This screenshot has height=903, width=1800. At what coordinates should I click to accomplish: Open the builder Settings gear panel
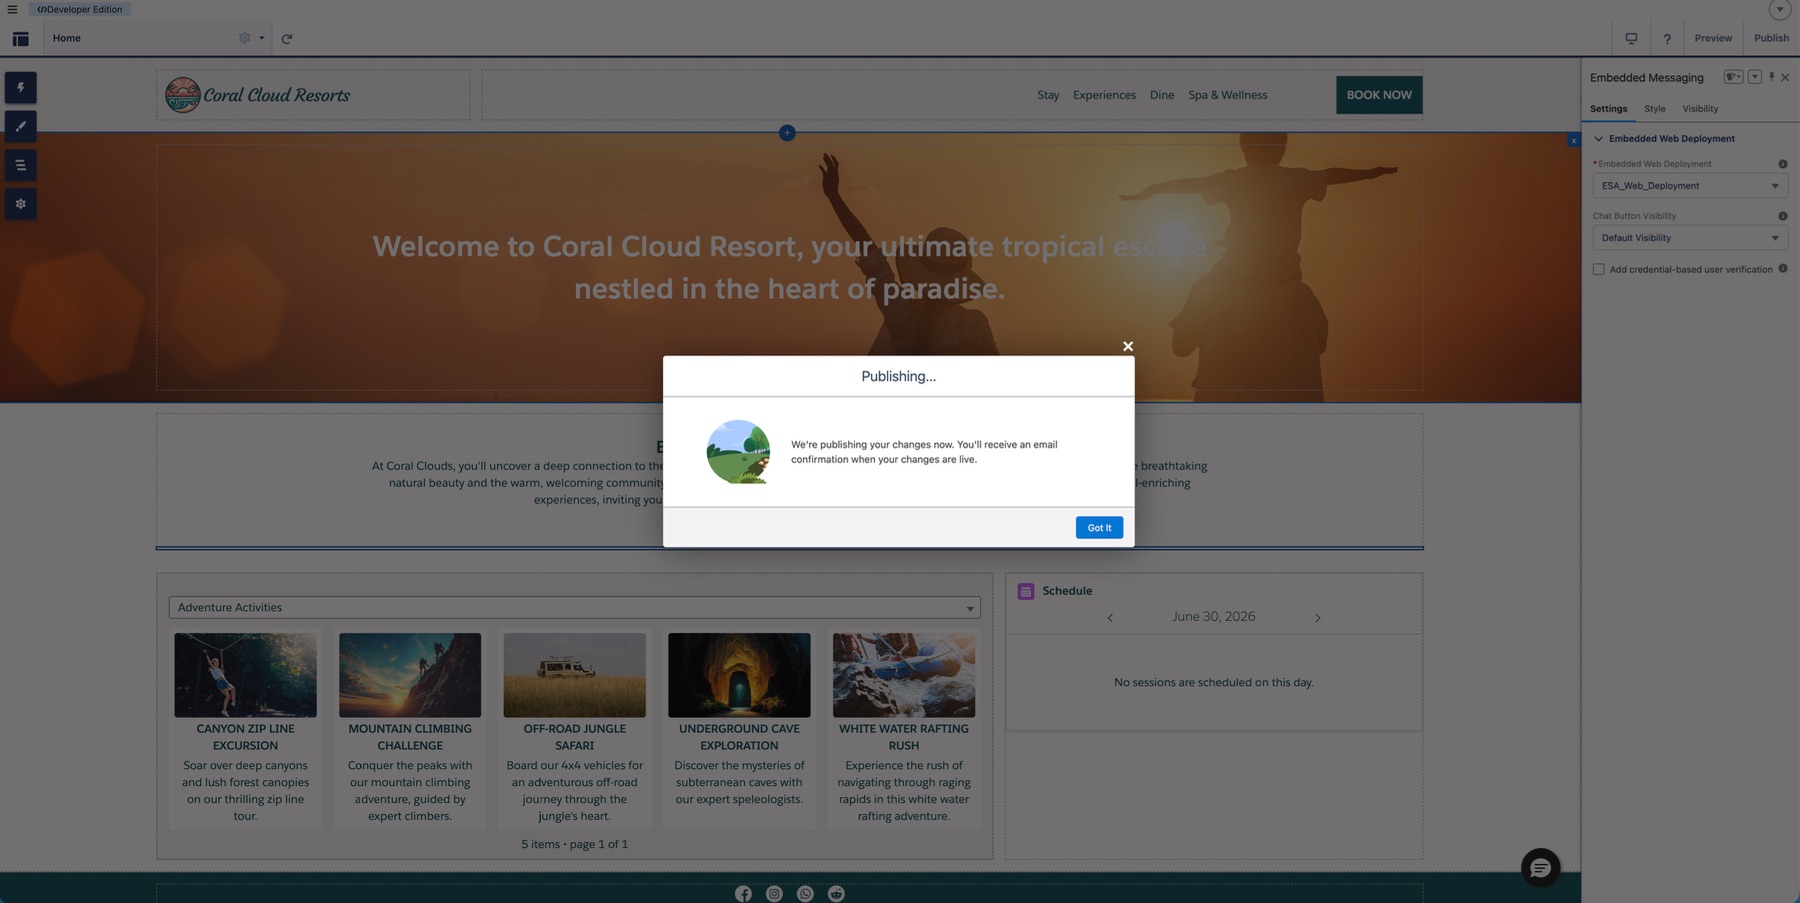20,204
